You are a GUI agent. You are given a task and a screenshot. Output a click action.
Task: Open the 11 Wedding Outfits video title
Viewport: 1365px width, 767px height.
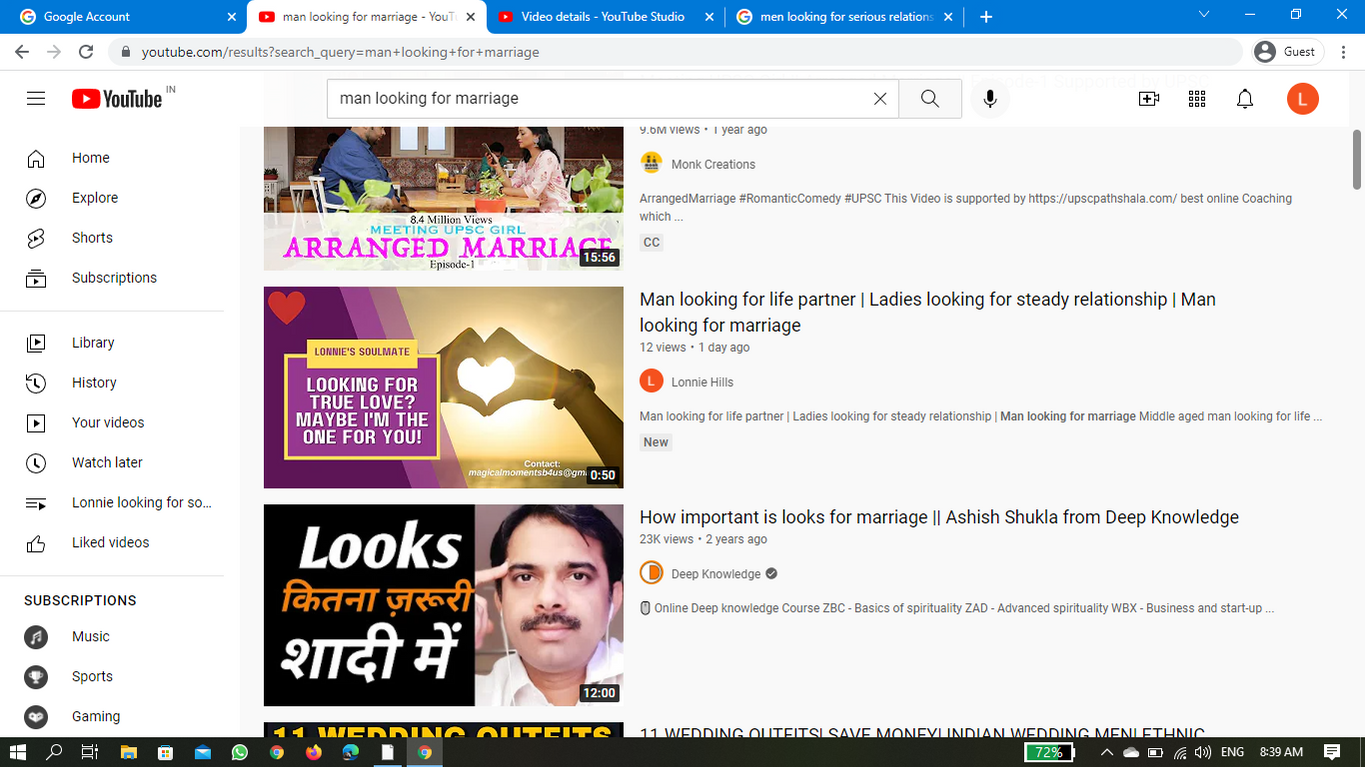[921, 733]
